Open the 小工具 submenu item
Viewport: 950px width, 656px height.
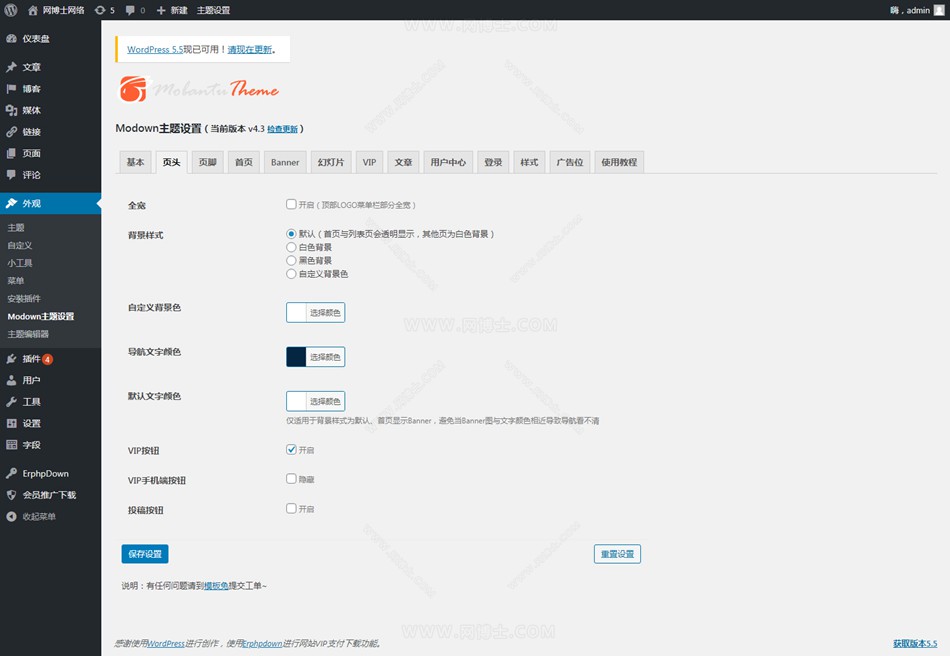20,263
